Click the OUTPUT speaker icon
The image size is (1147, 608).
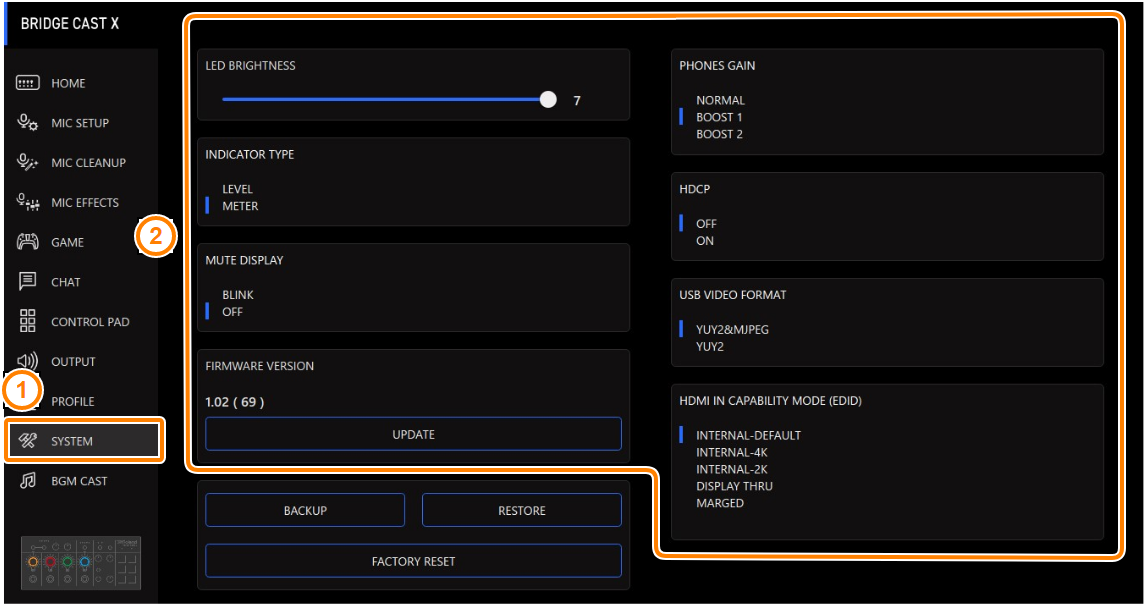[28, 361]
